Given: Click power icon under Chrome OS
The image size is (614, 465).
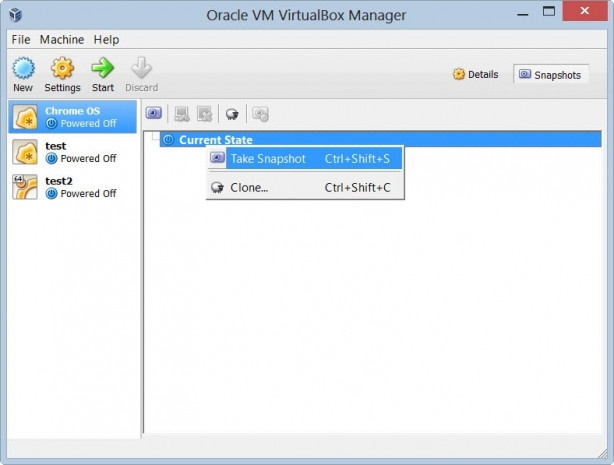Looking at the screenshot, I should (x=51, y=123).
